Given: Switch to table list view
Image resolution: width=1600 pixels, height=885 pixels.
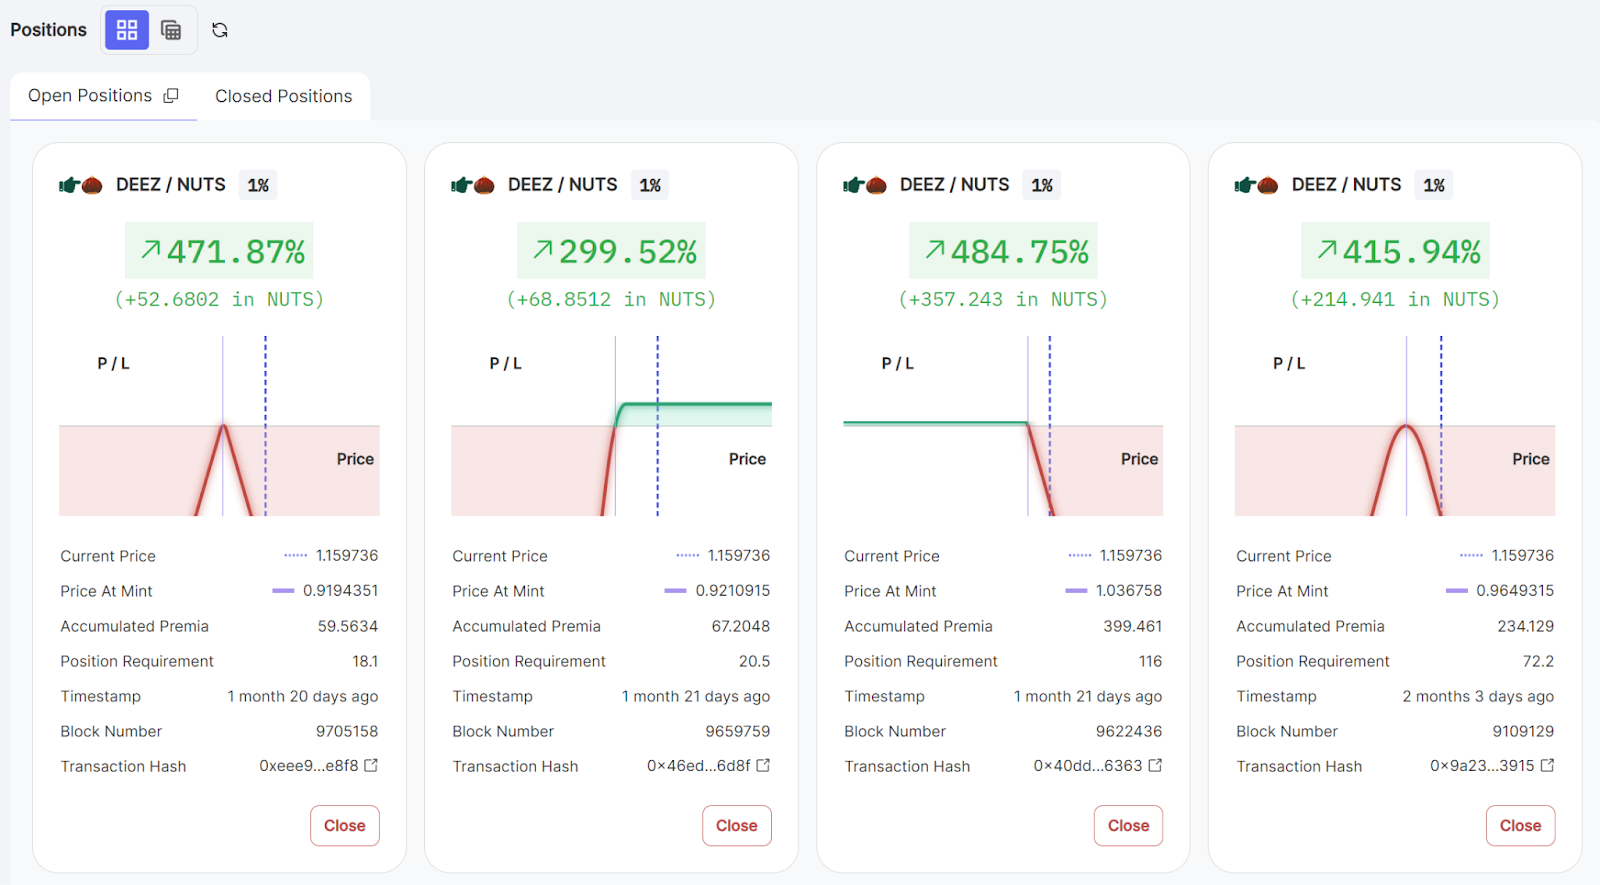Looking at the screenshot, I should [x=171, y=30].
